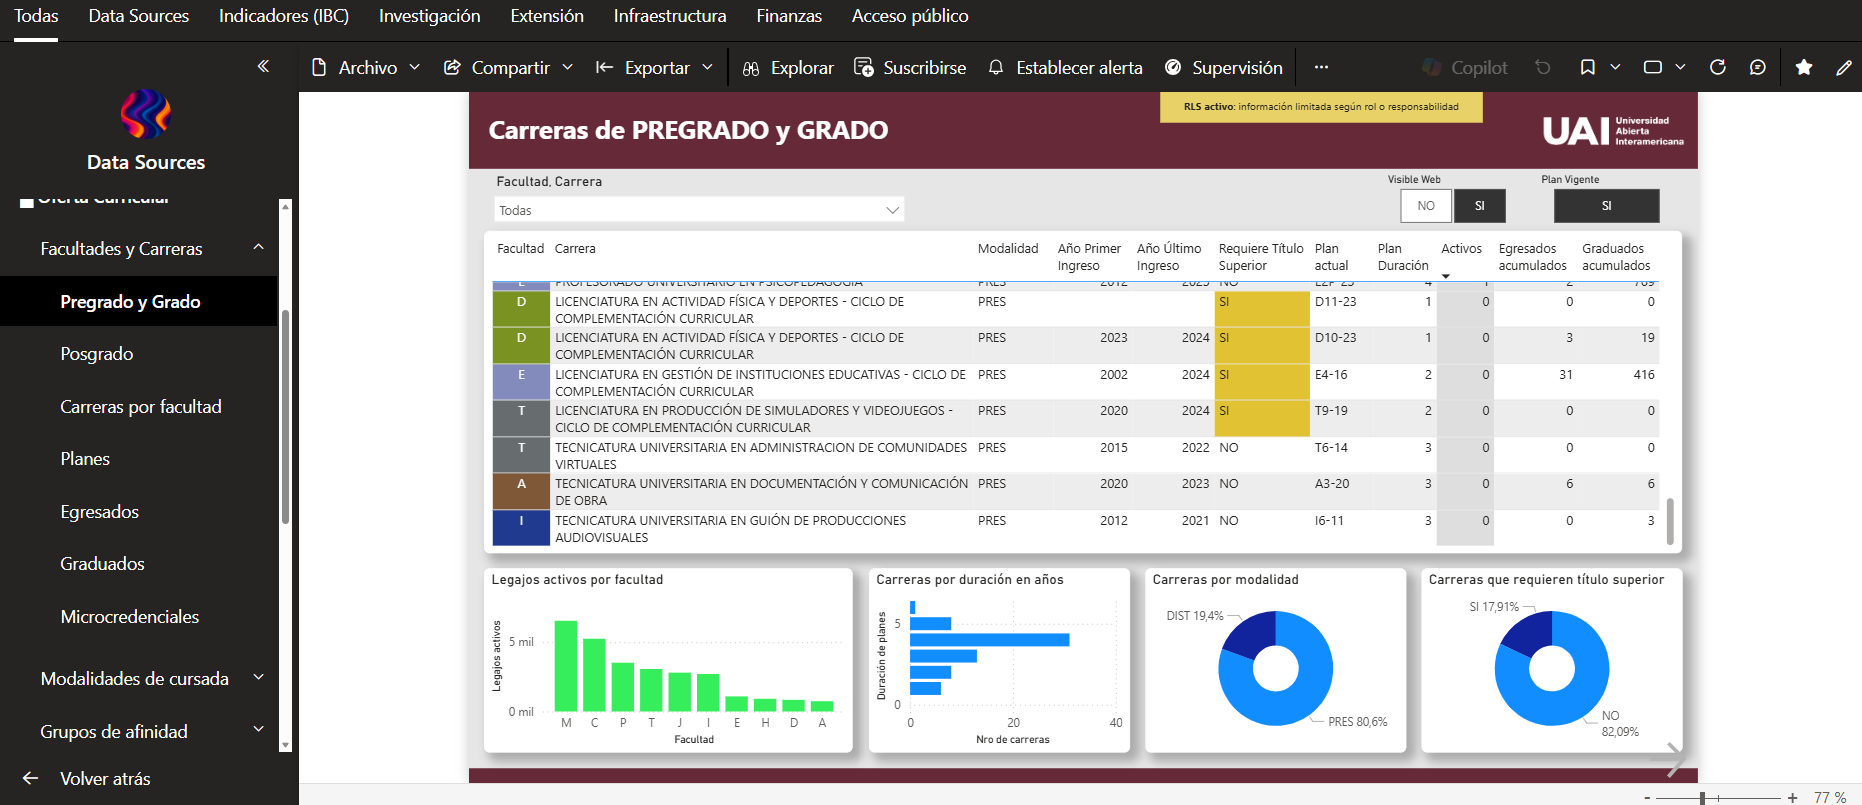The height and width of the screenshot is (805, 1862).
Task: Open Posgrado page in sidebar
Action: [x=96, y=354]
